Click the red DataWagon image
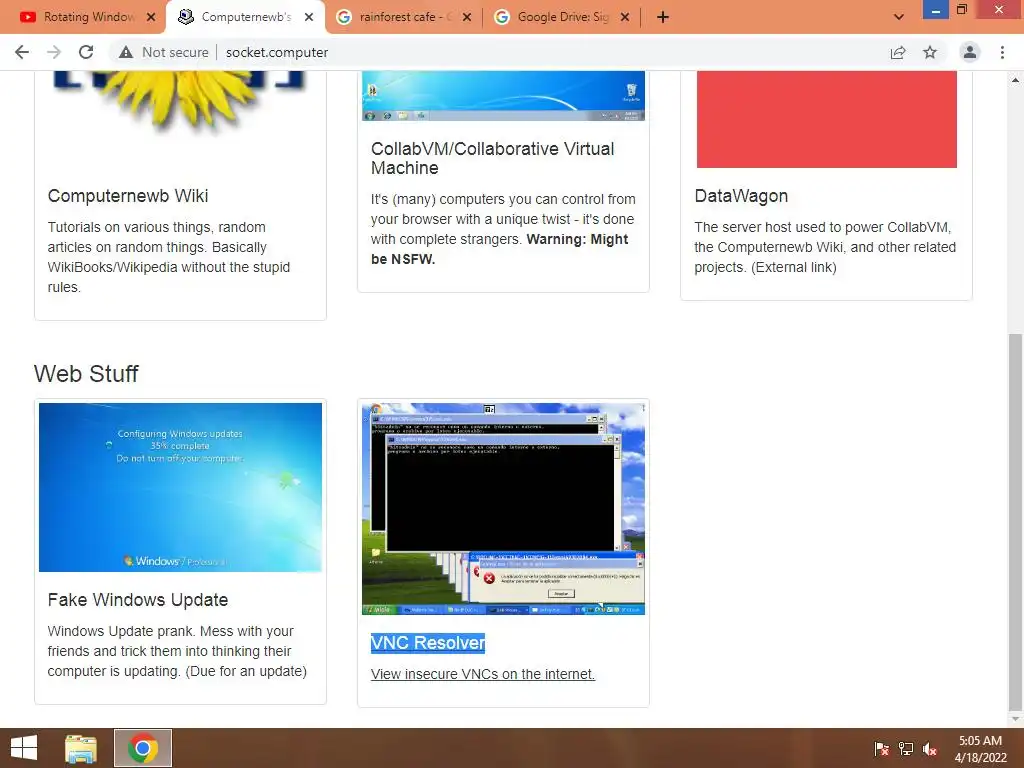Image resolution: width=1024 pixels, height=768 pixels. point(827,120)
